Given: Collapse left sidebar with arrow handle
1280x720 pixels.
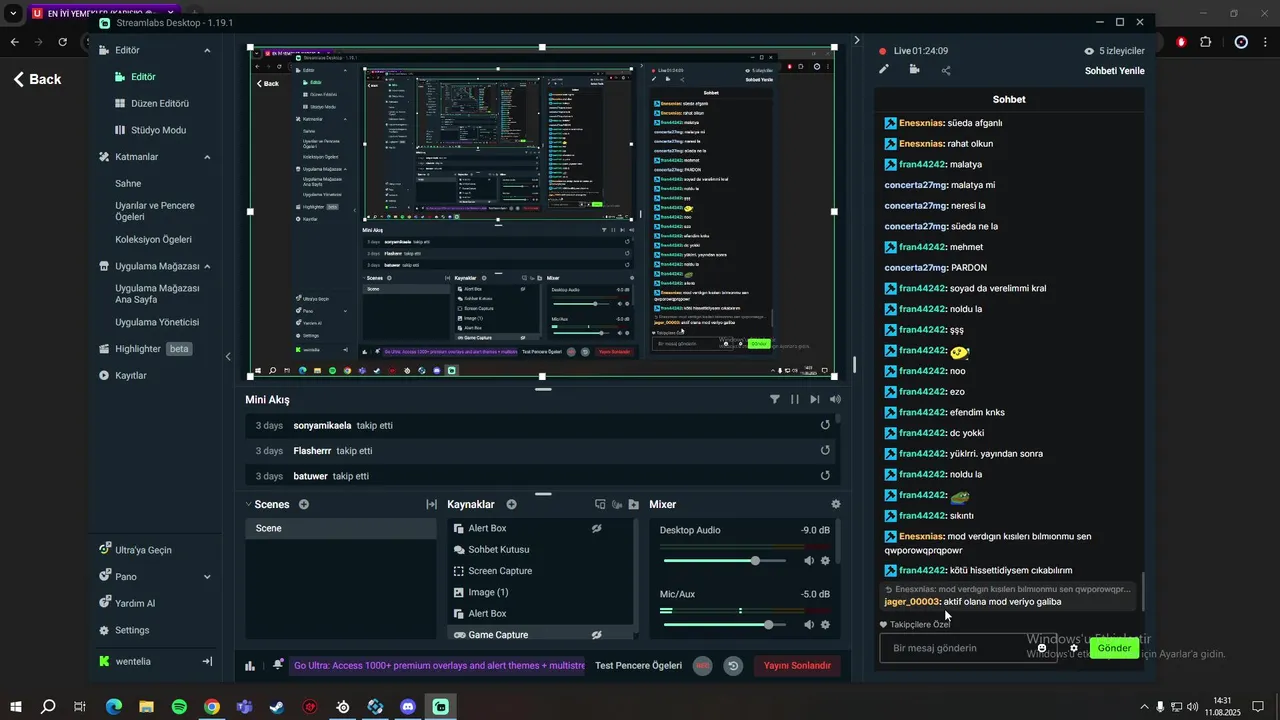Looking at the screenshot, I should point(228,357).
